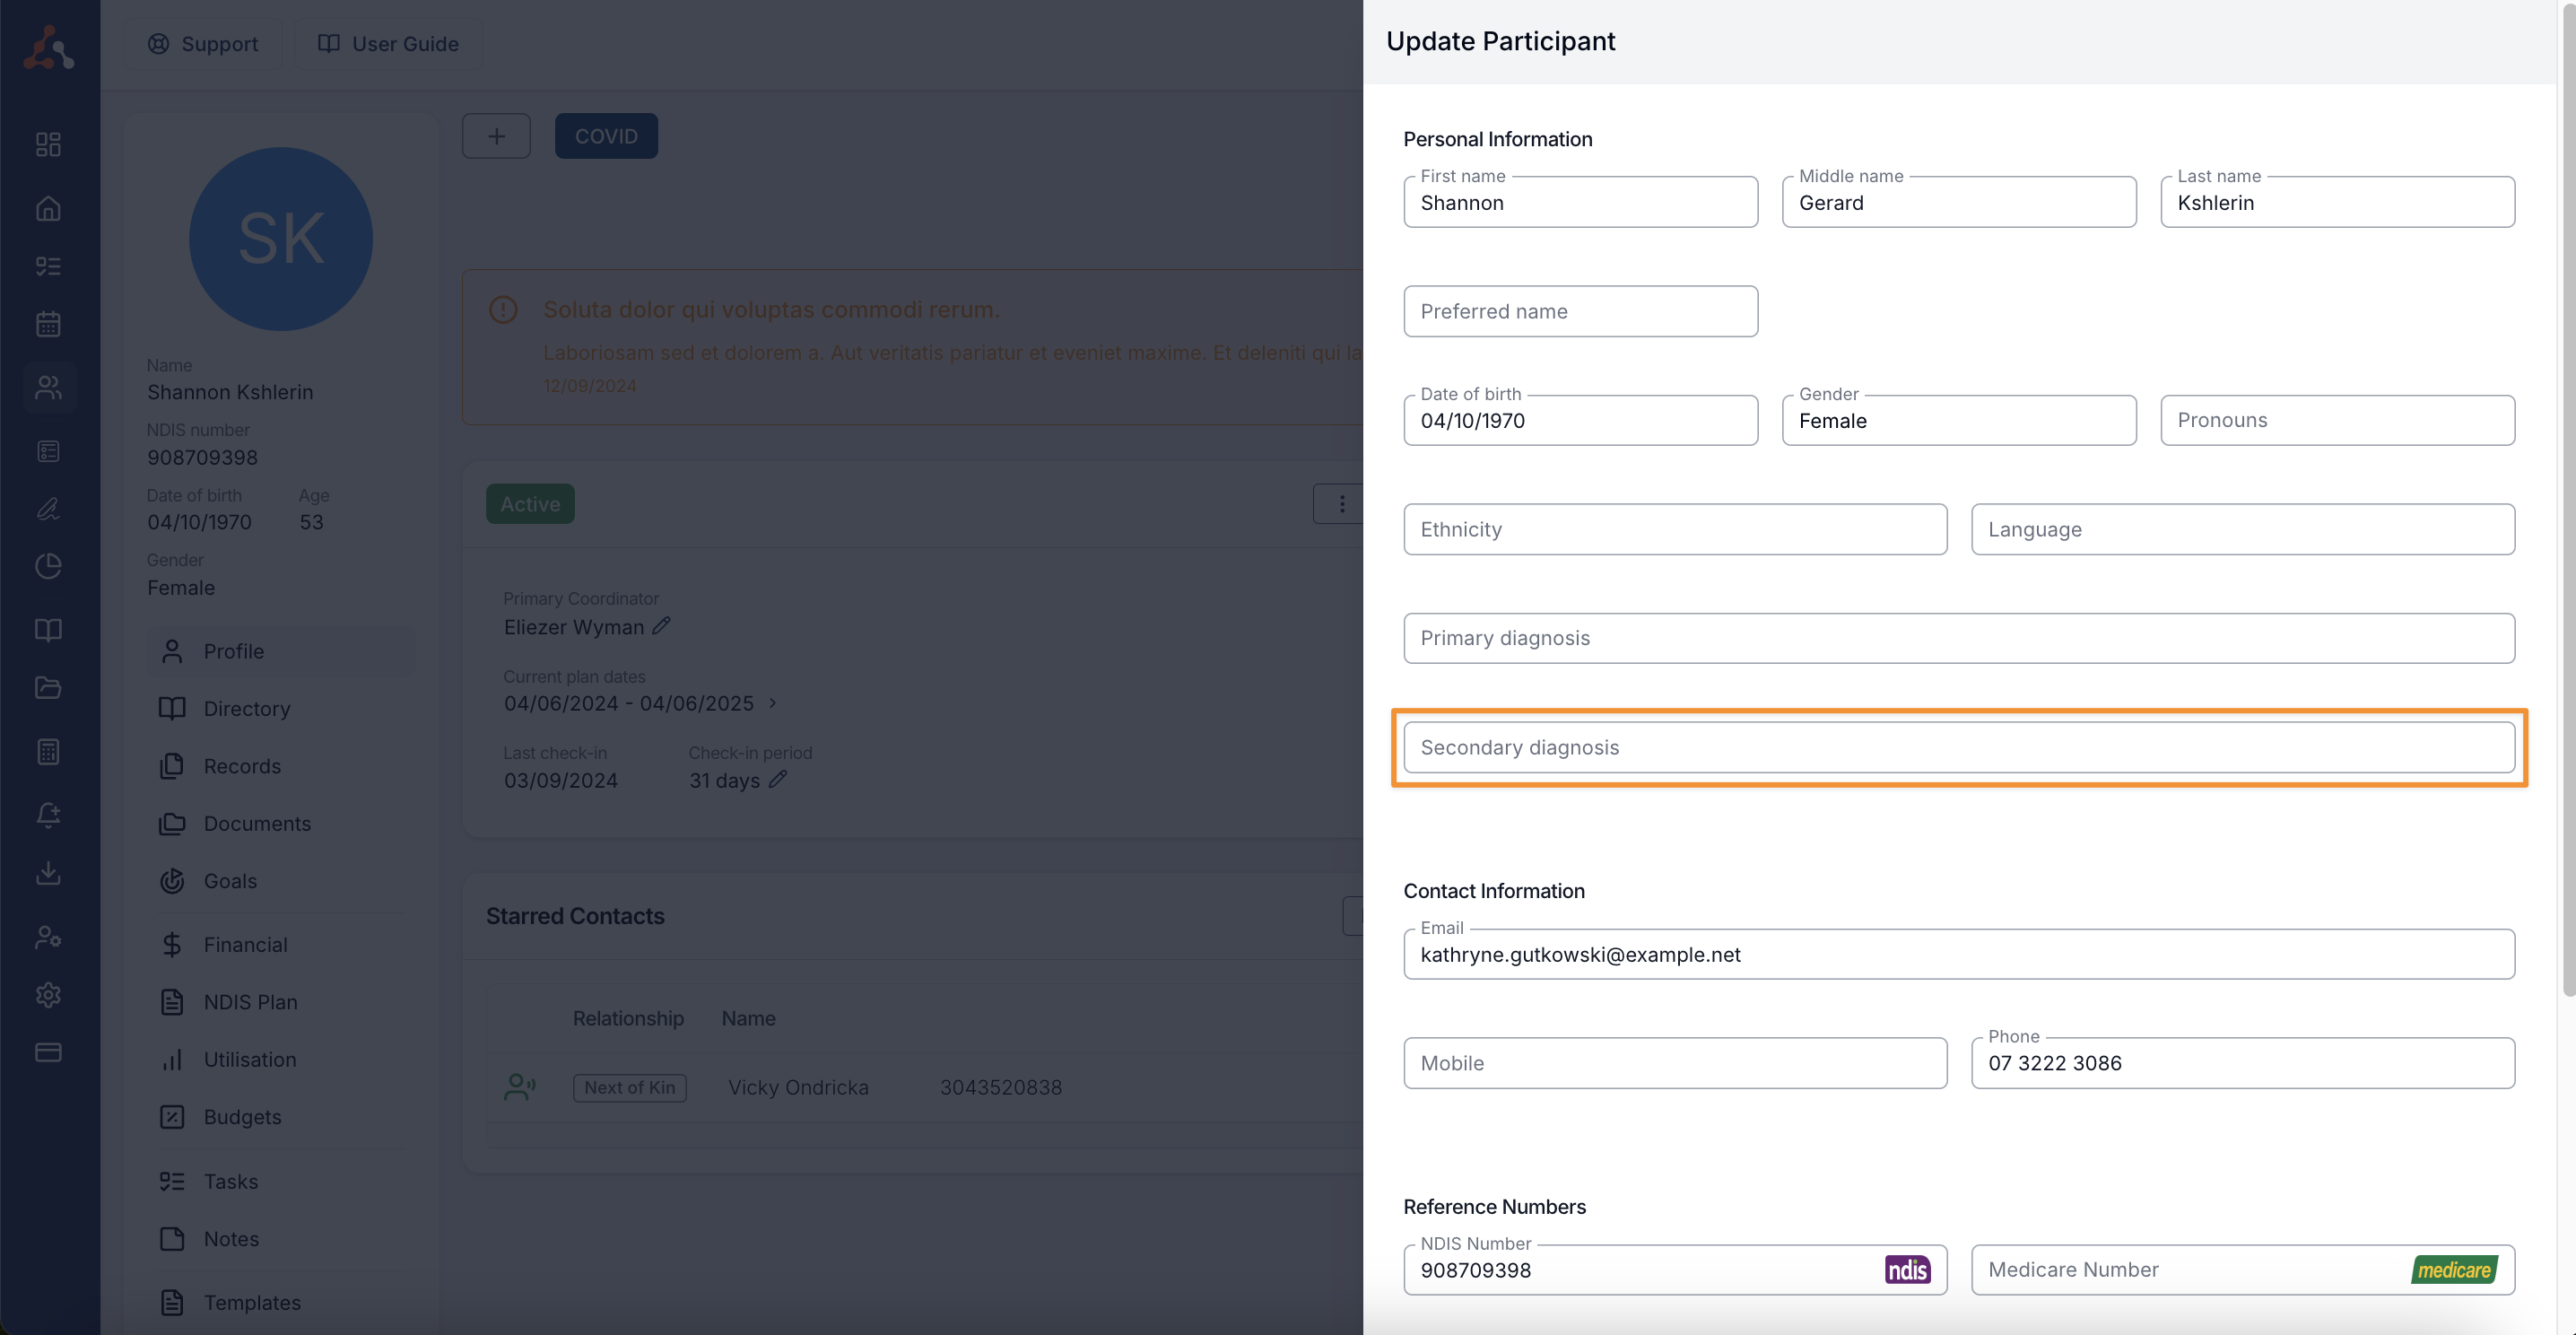
Task: Open the participants people icon in sidebar
Action: pyautogui.click(x=48, y=387)
